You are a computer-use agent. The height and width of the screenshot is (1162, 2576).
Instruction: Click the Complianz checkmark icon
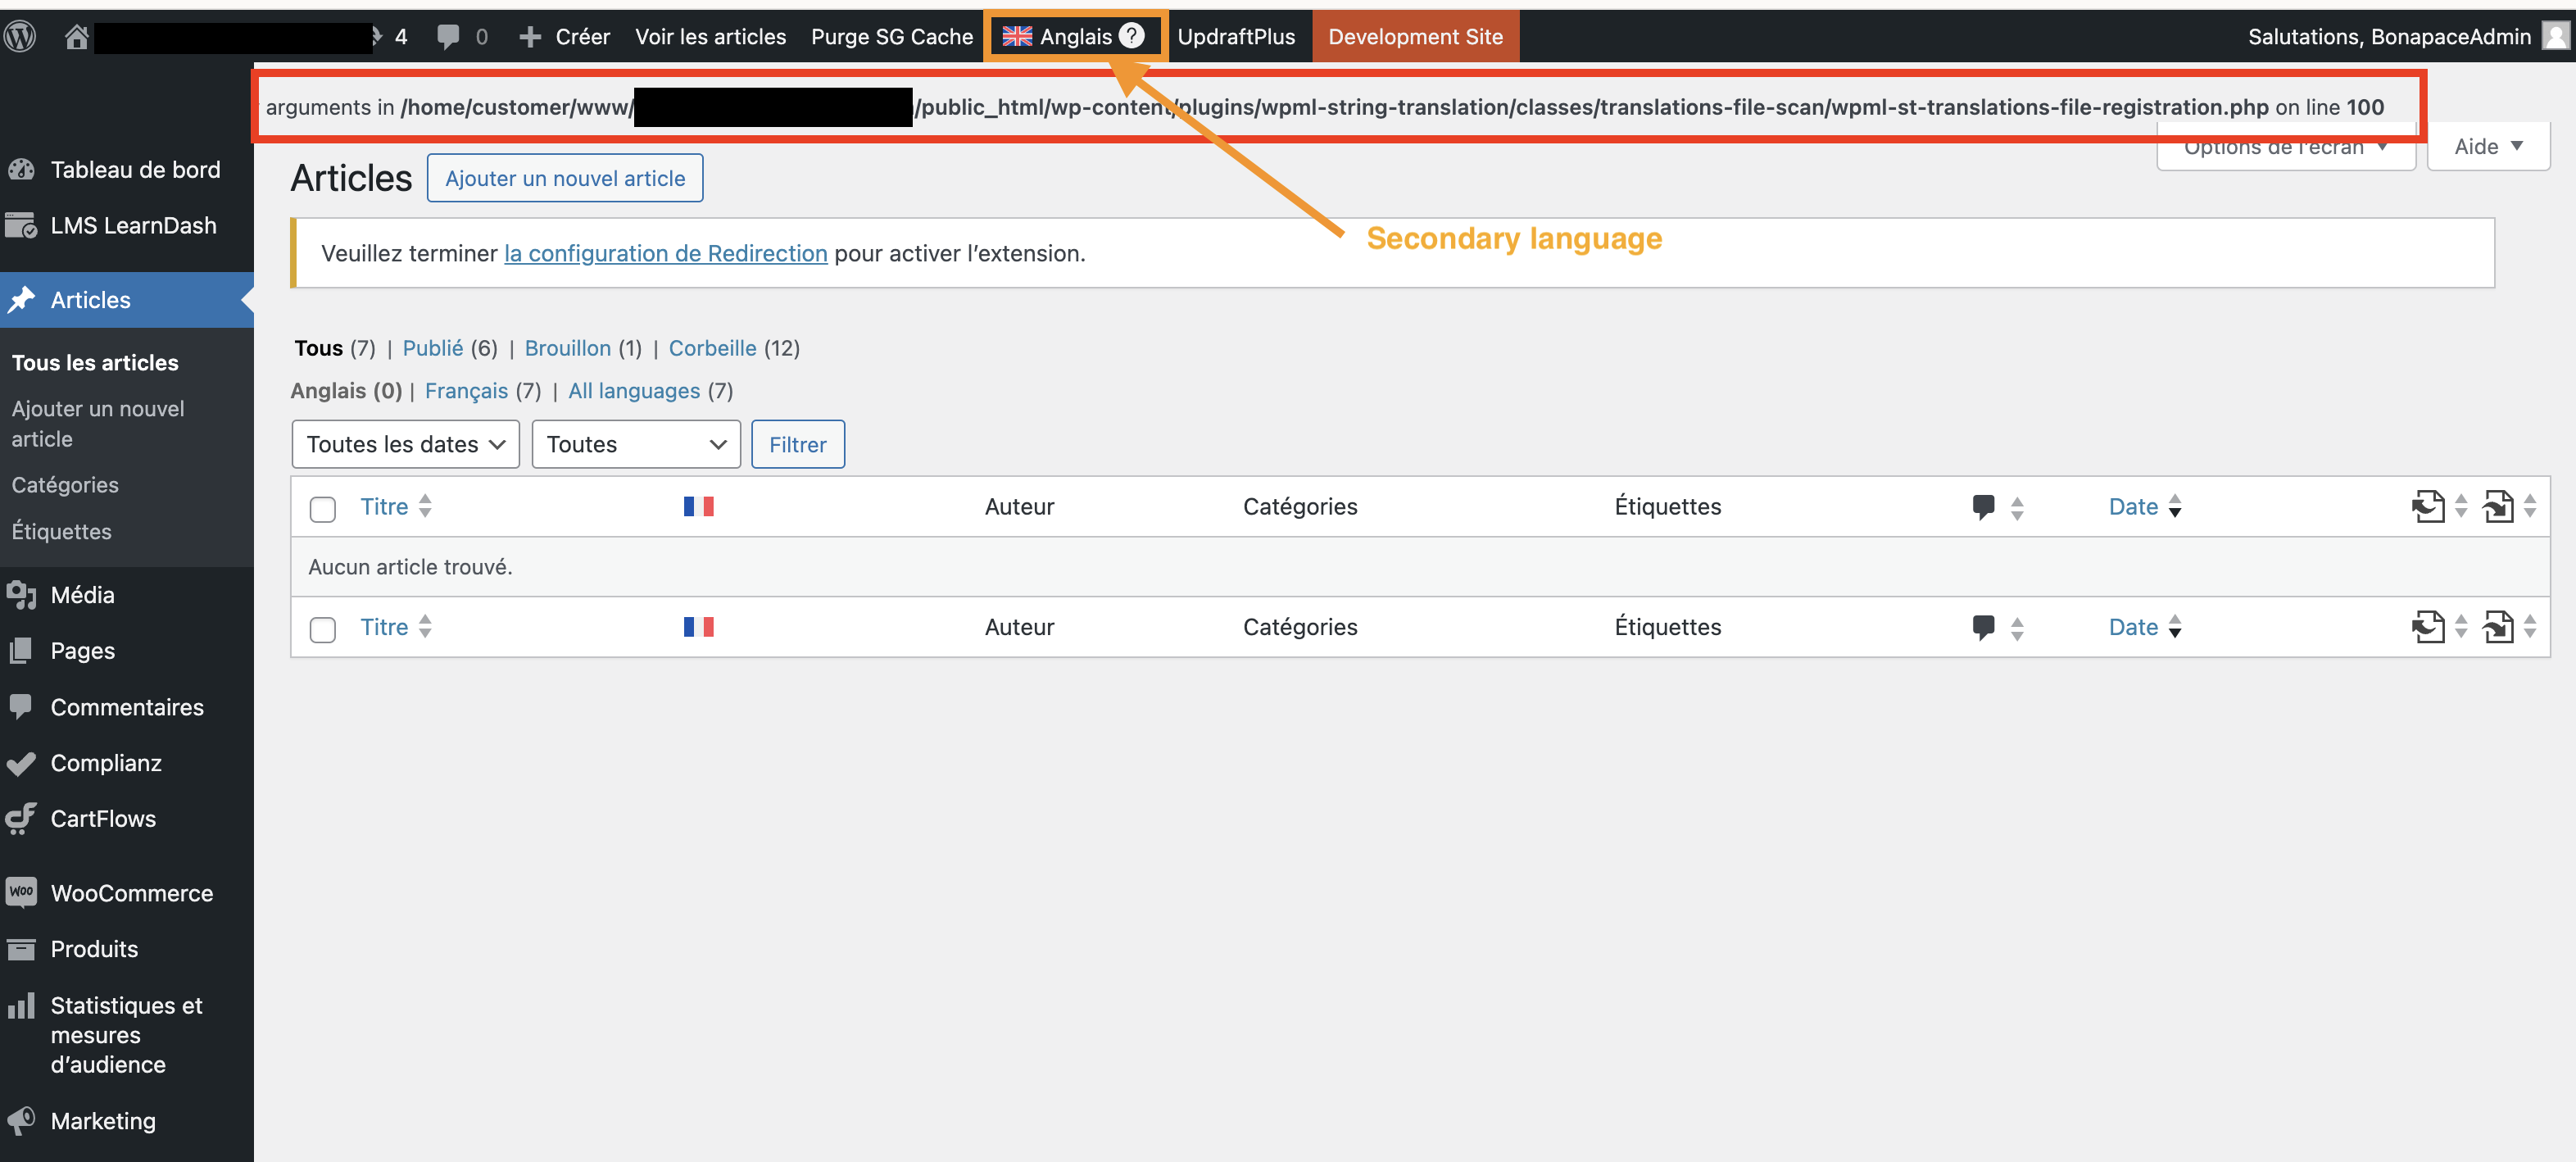click(x=21, y=763)
